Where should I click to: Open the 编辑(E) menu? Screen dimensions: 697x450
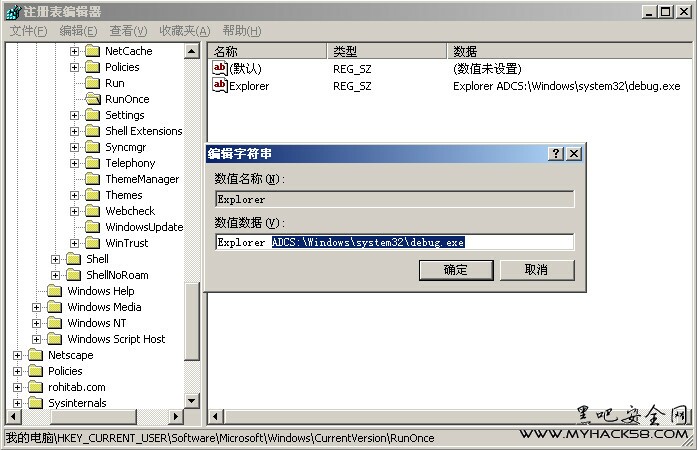click(x=77, y=31)
